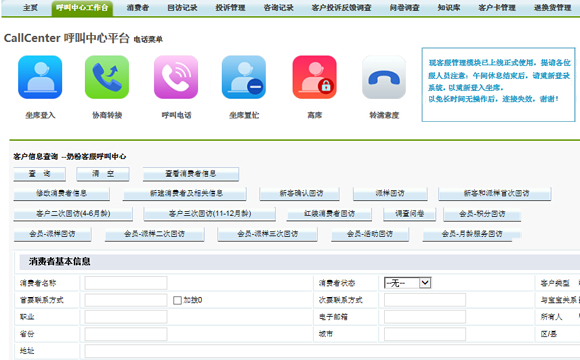Viewport: 580px width, 360px height.
Task: Focus the 省份 input field
Action: point(126,334)
